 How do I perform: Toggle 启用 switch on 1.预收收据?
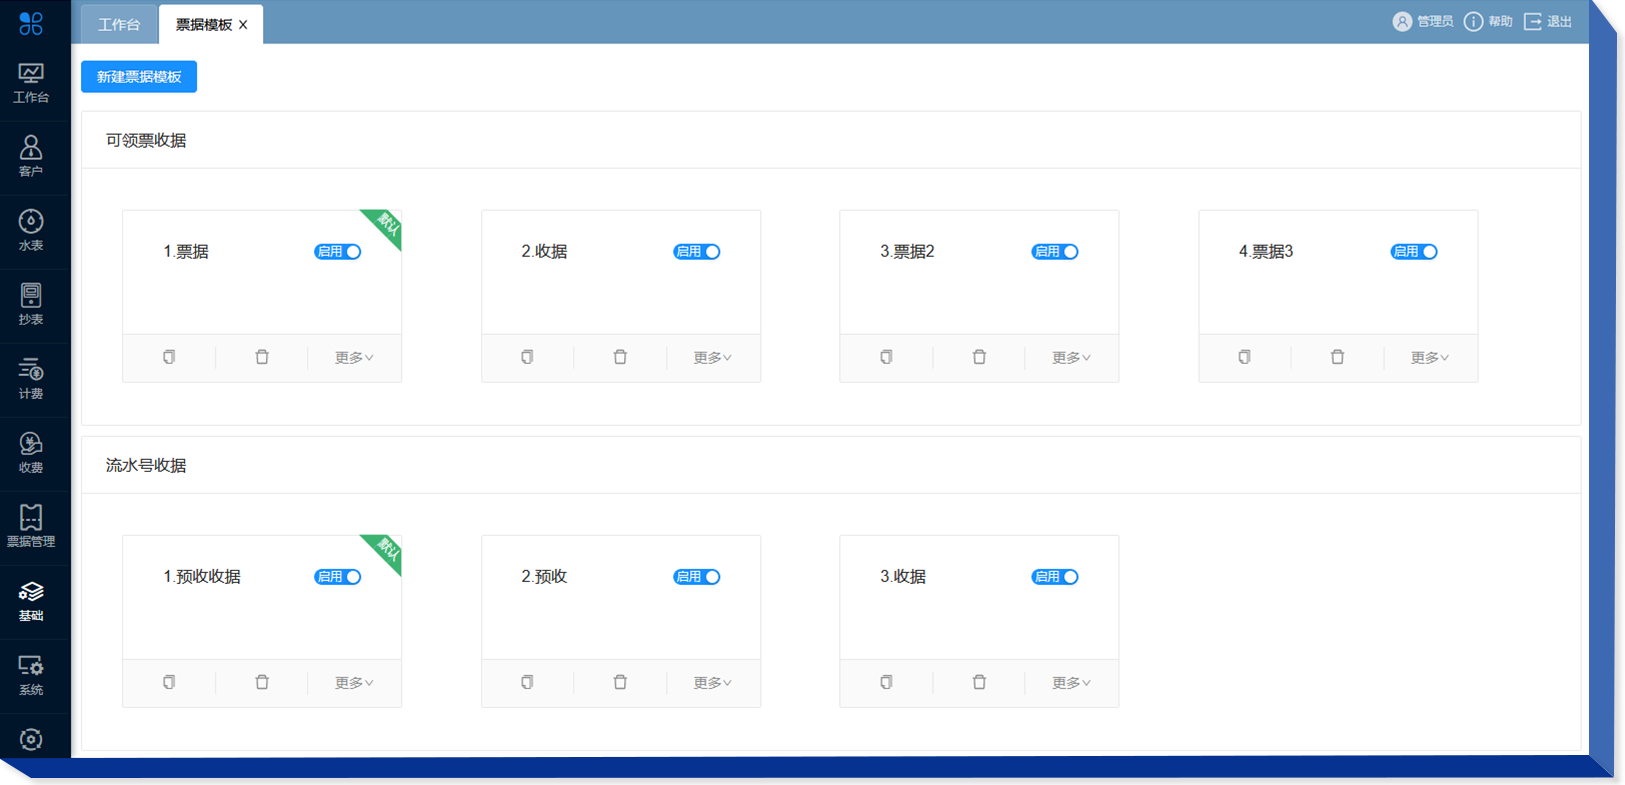coord(338,577)
